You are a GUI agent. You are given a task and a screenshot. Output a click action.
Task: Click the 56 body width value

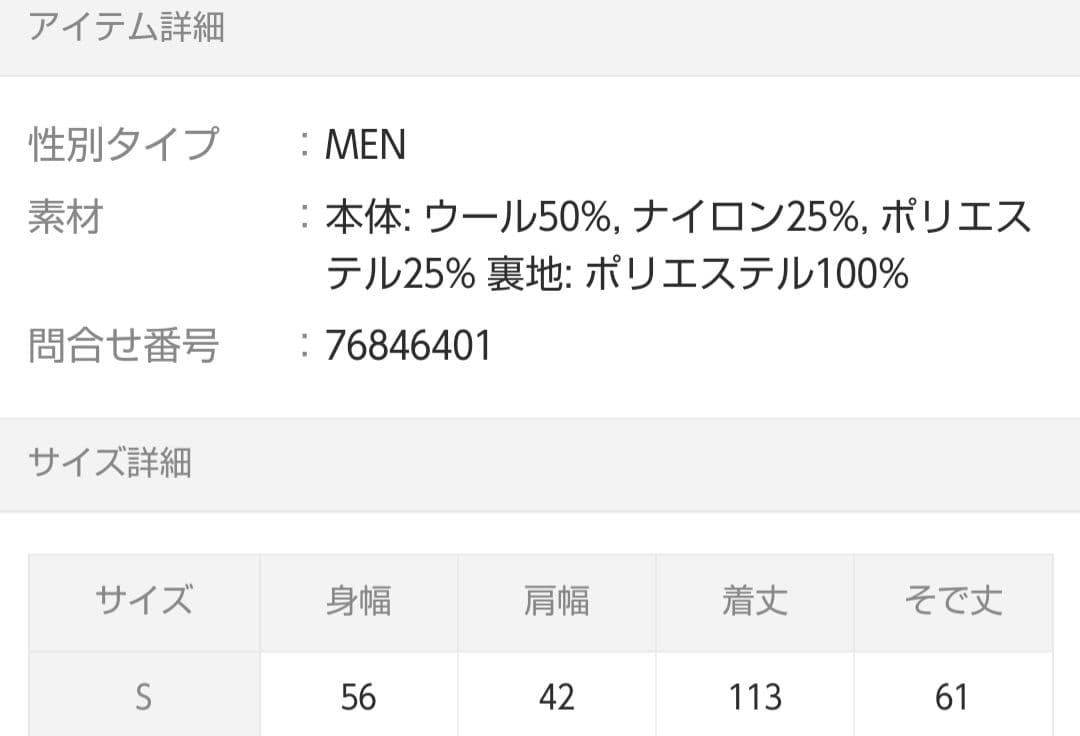(x=358, y=697)
